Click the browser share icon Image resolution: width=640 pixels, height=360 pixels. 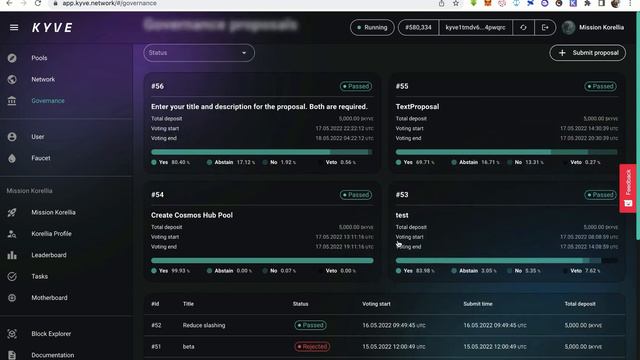441,3
